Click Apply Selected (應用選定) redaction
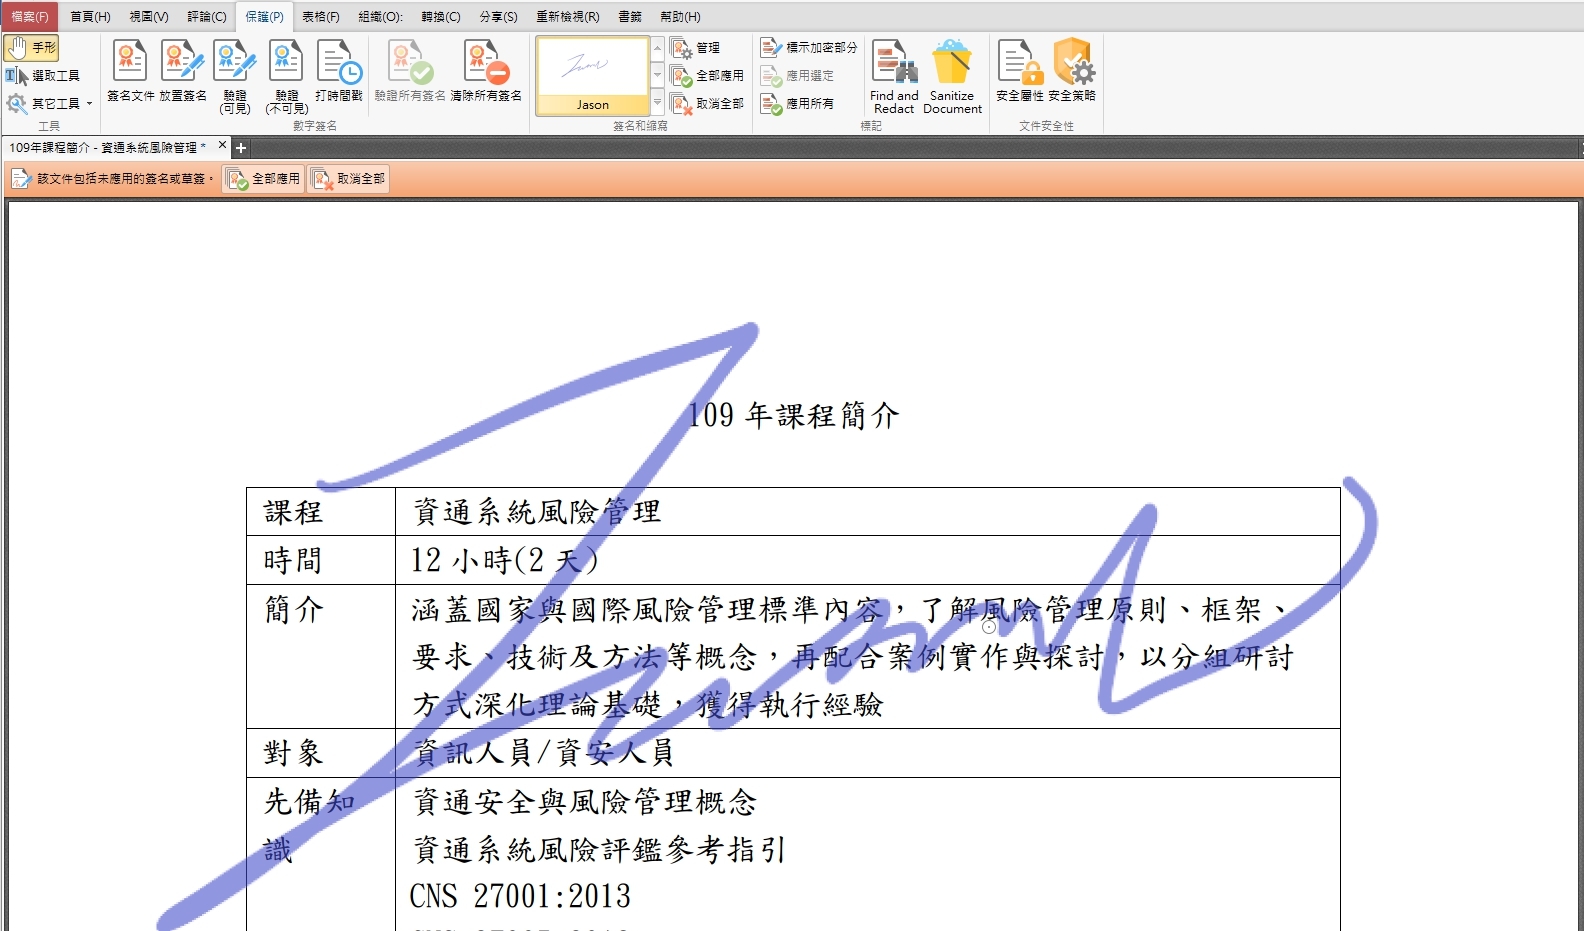Image resolution: width=1584 pixels, height=931 pixels. click(797, 75)
